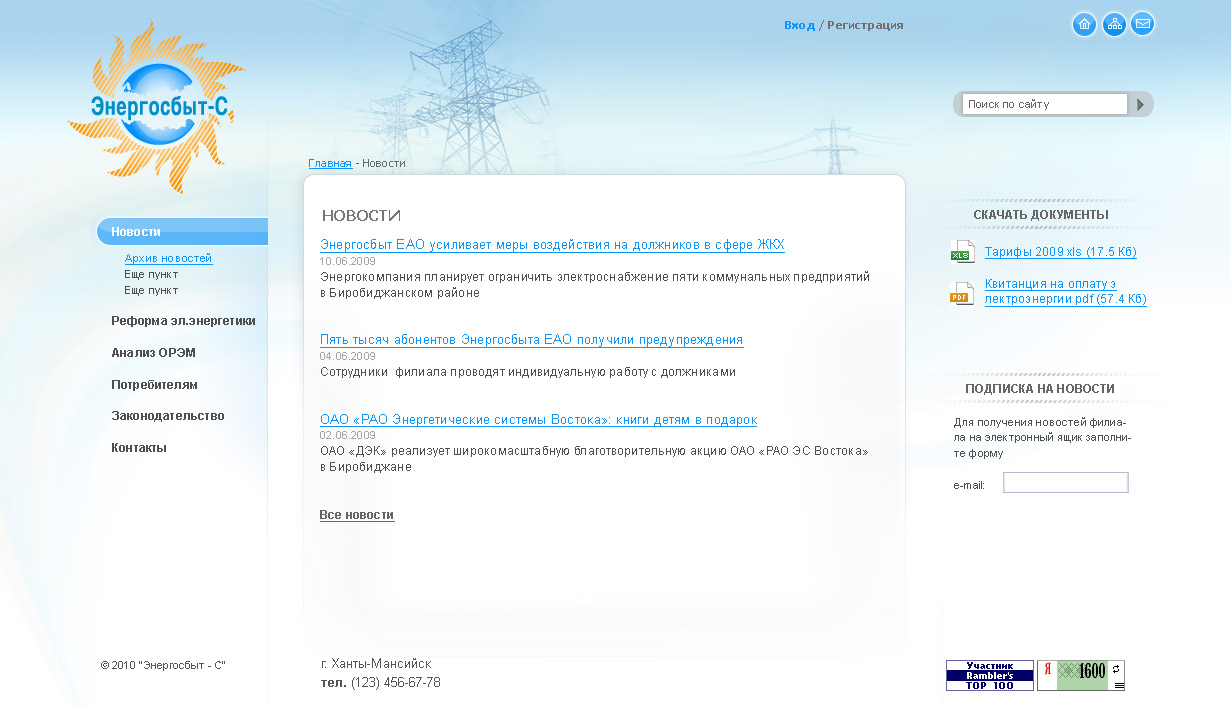1231x707 pixels.
Task: Select the first Еще пункт submenu item
Action: point(151,274)
